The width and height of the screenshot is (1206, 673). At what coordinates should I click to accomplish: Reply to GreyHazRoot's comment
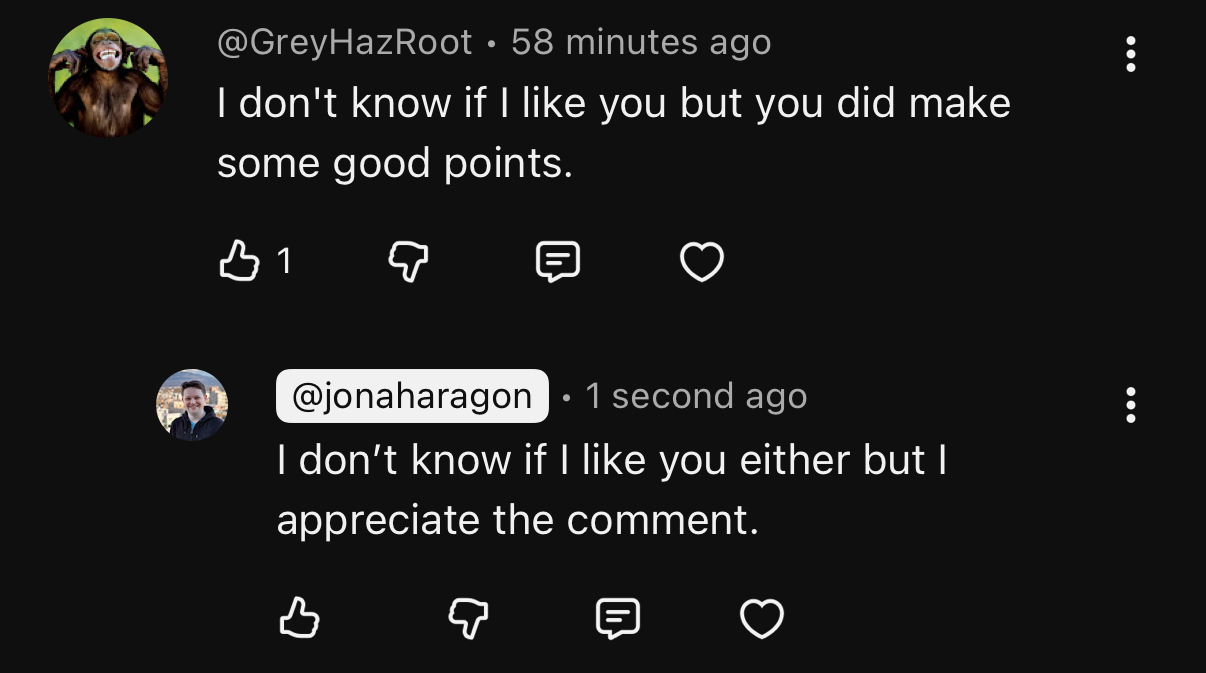point(558,262)
